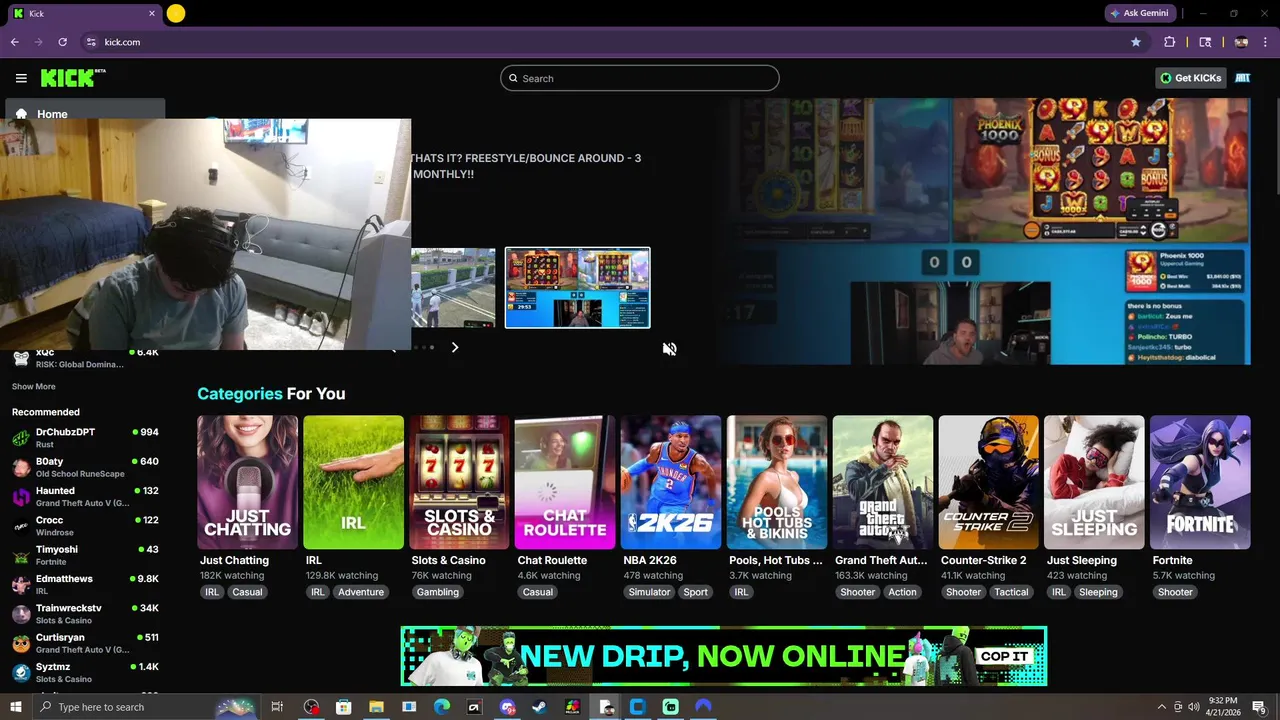Open Counter-Strike 2 category card

[x=989, y=482]
